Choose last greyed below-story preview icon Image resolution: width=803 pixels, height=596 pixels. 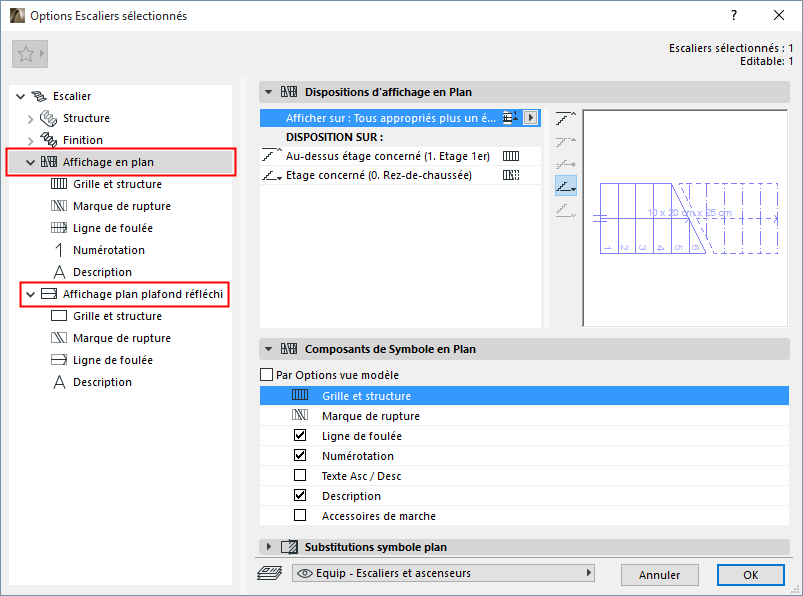566,209
